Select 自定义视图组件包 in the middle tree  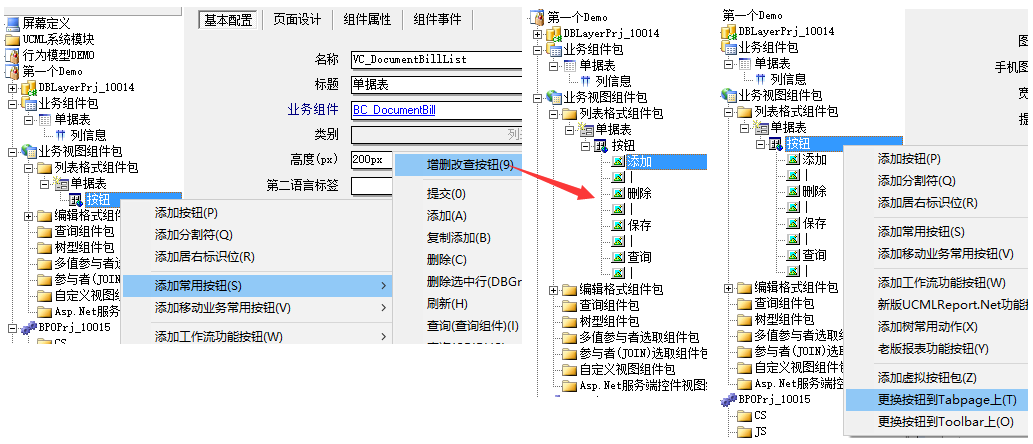[627, 370]
